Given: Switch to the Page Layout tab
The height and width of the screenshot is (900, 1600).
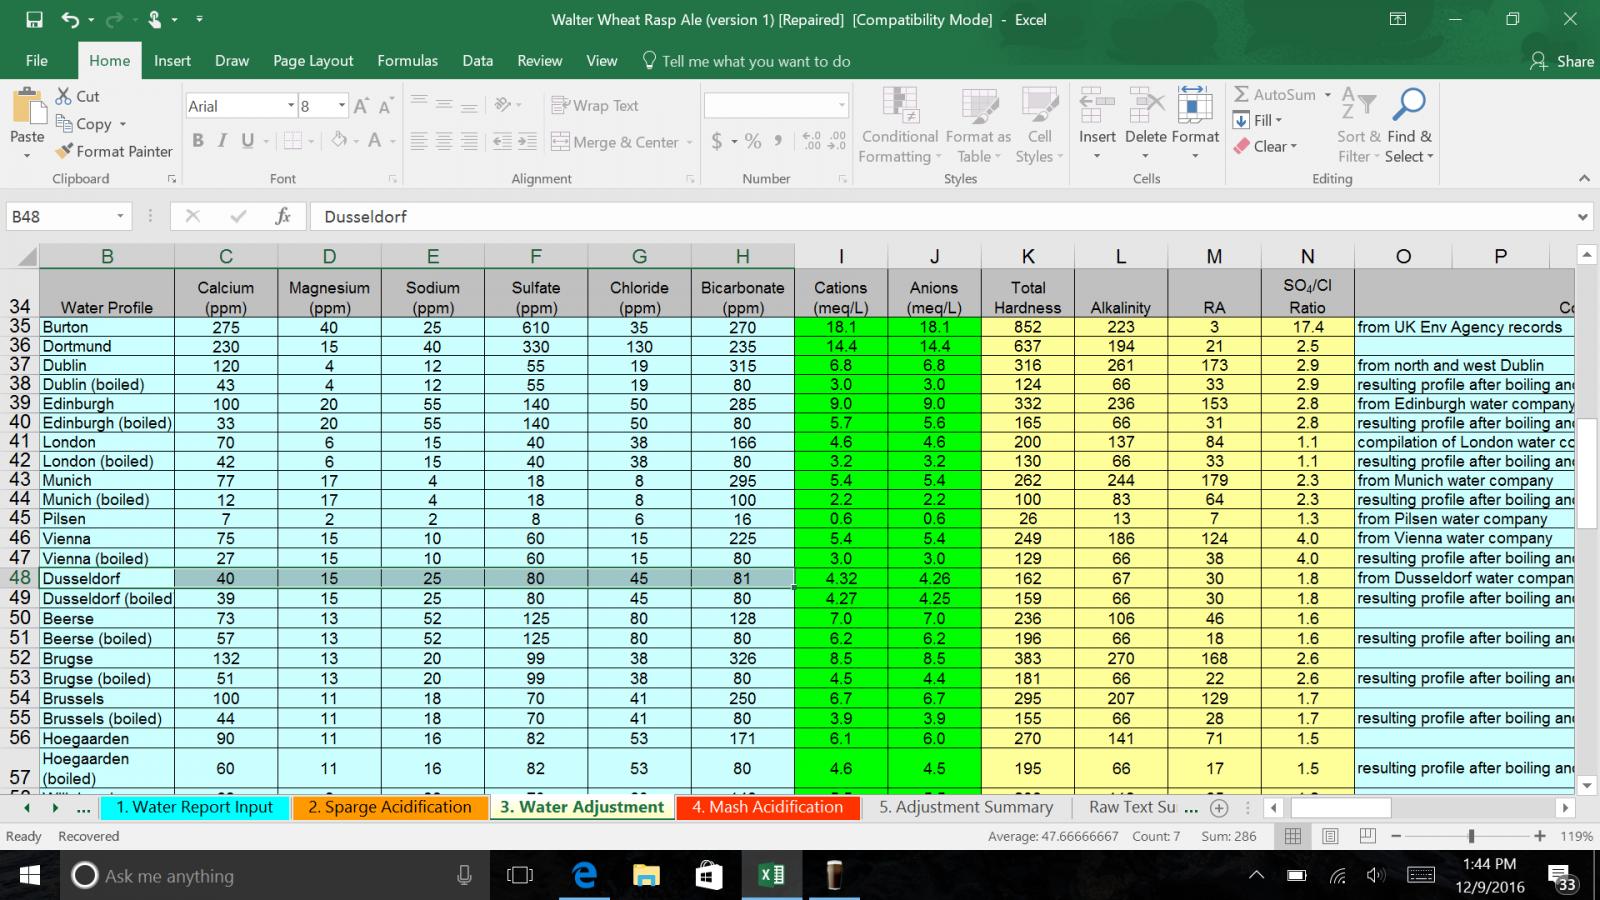Looking at the screenshot, I should point(313,61).
